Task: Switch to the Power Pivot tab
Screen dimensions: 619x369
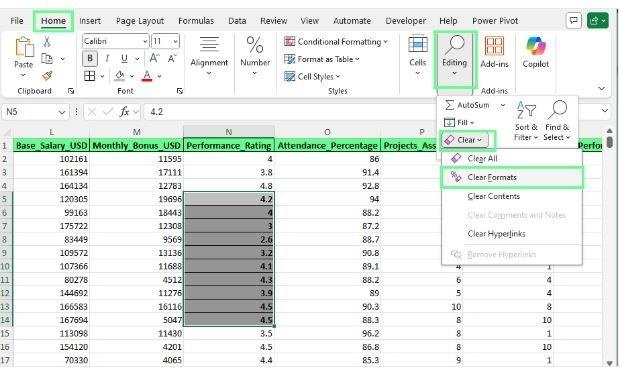Action: 495,21
